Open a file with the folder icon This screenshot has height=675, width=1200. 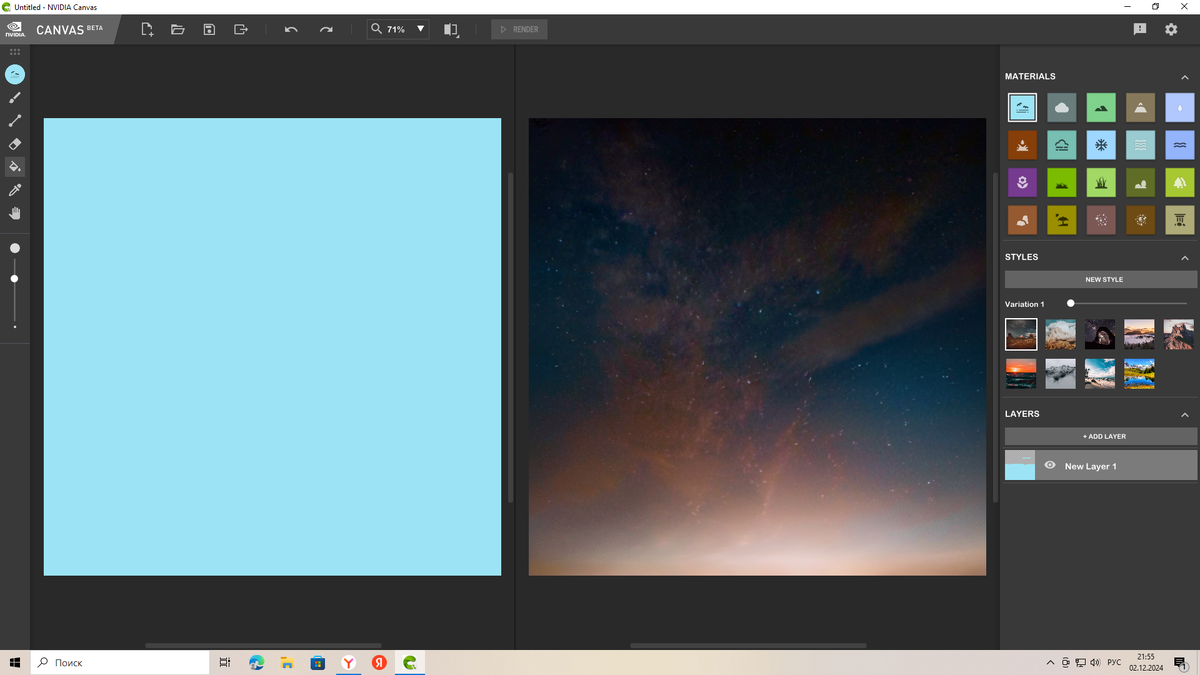pyautogui.click(x=178, y=29)
